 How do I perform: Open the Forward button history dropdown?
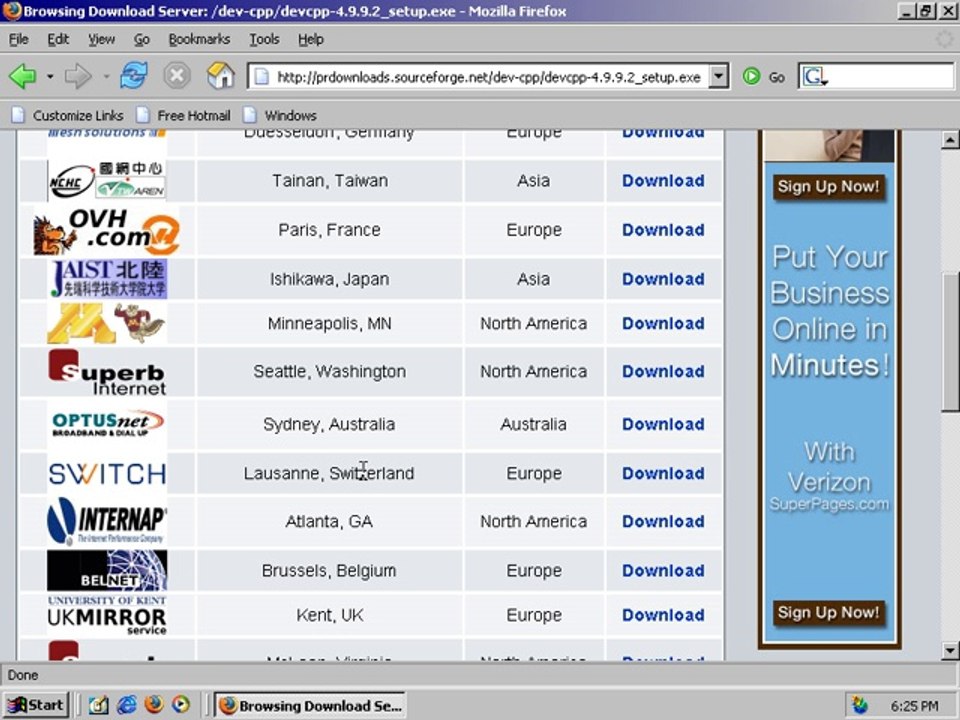[x=106, y=77]
